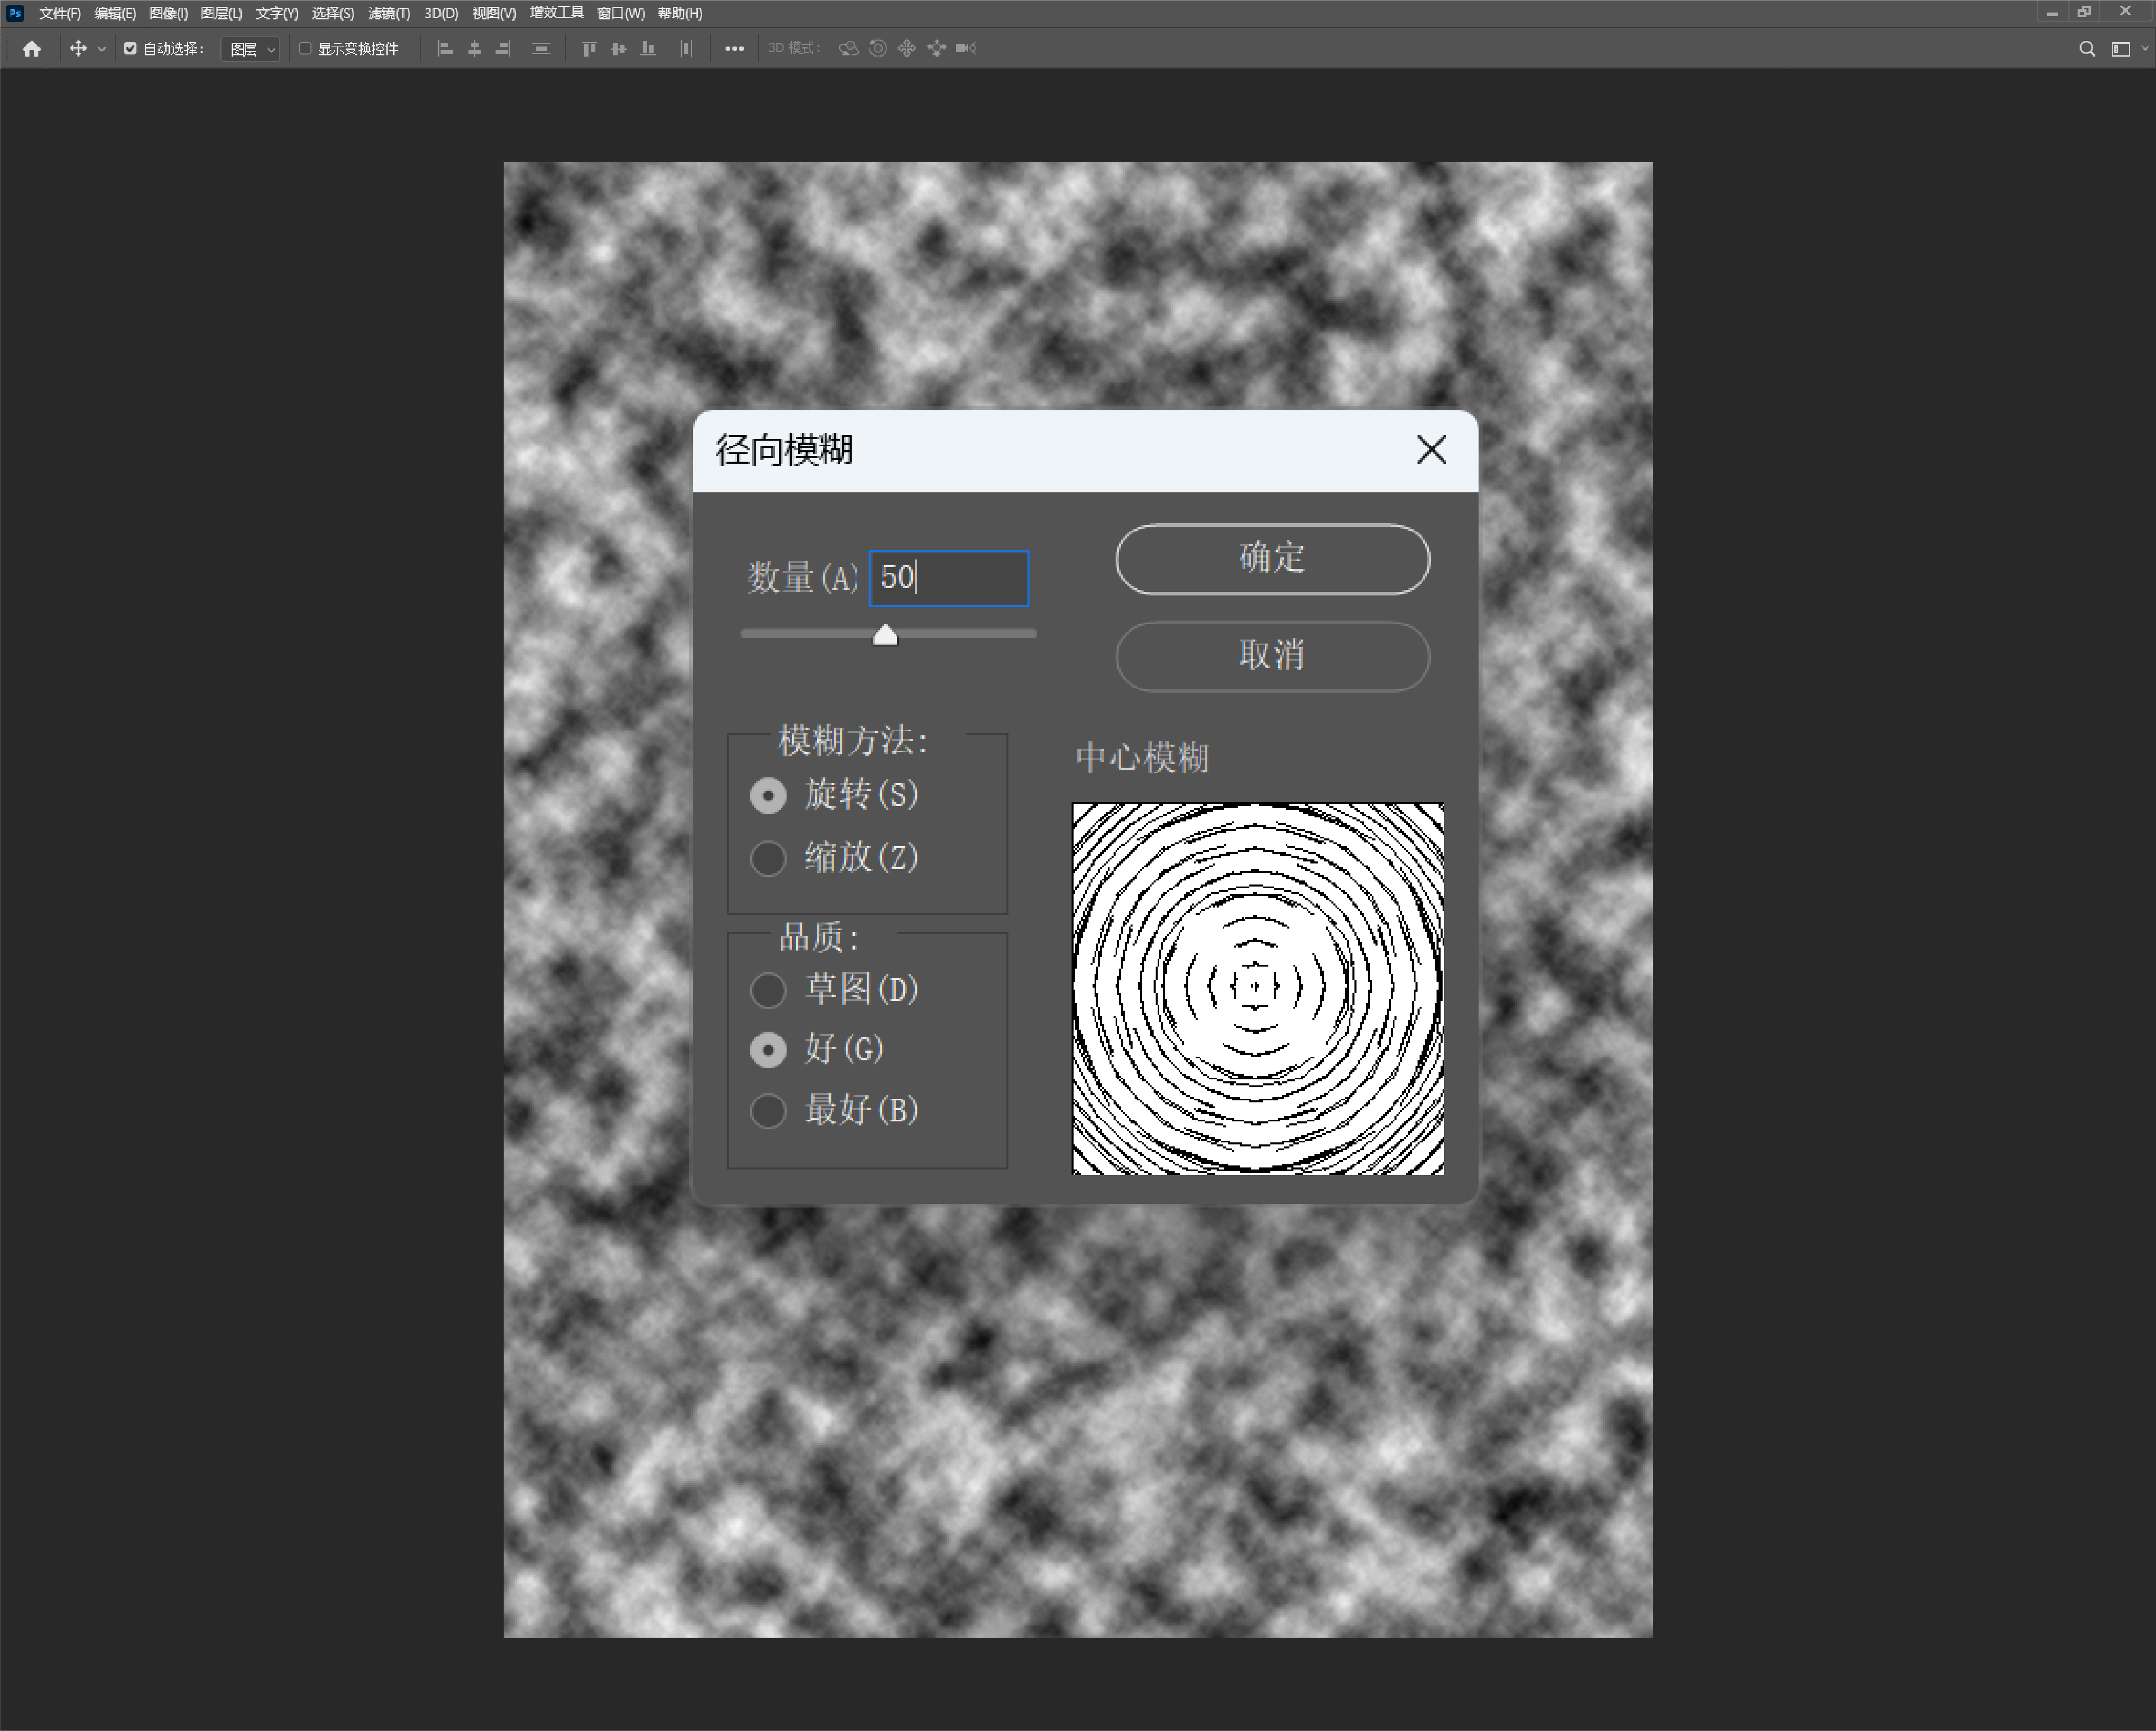
Task: Select the 旋转(S) blur method
Action: click(768, 796)
